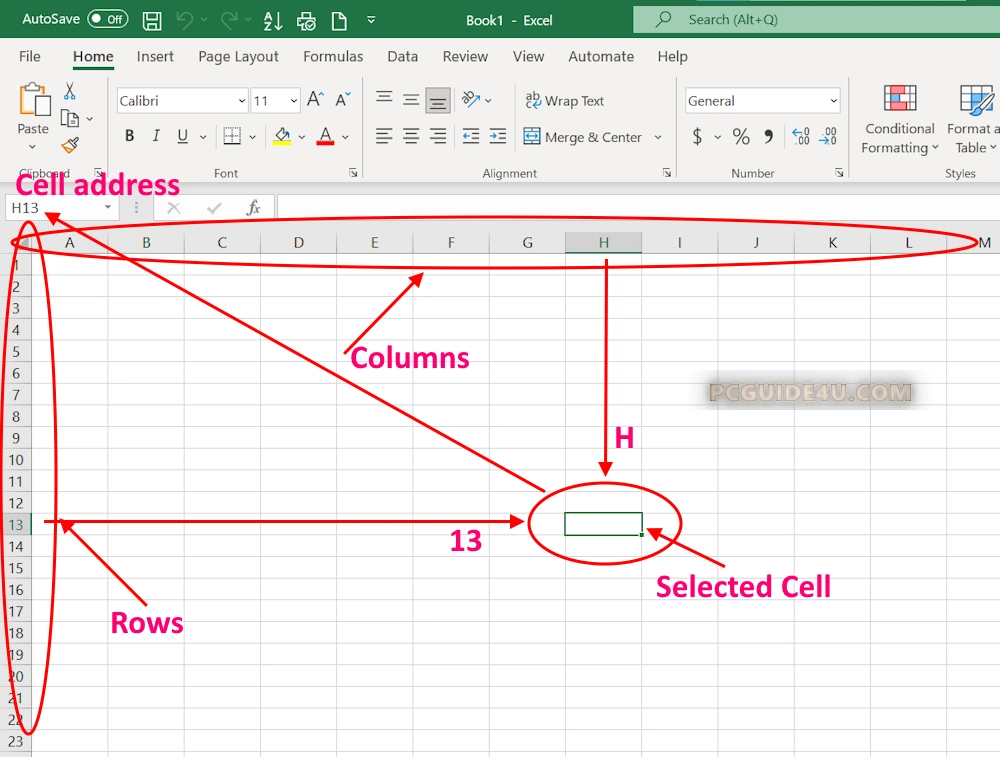Switch to the Insert tab
This screenshot has width=1000, height=757.
coord(155,57)
